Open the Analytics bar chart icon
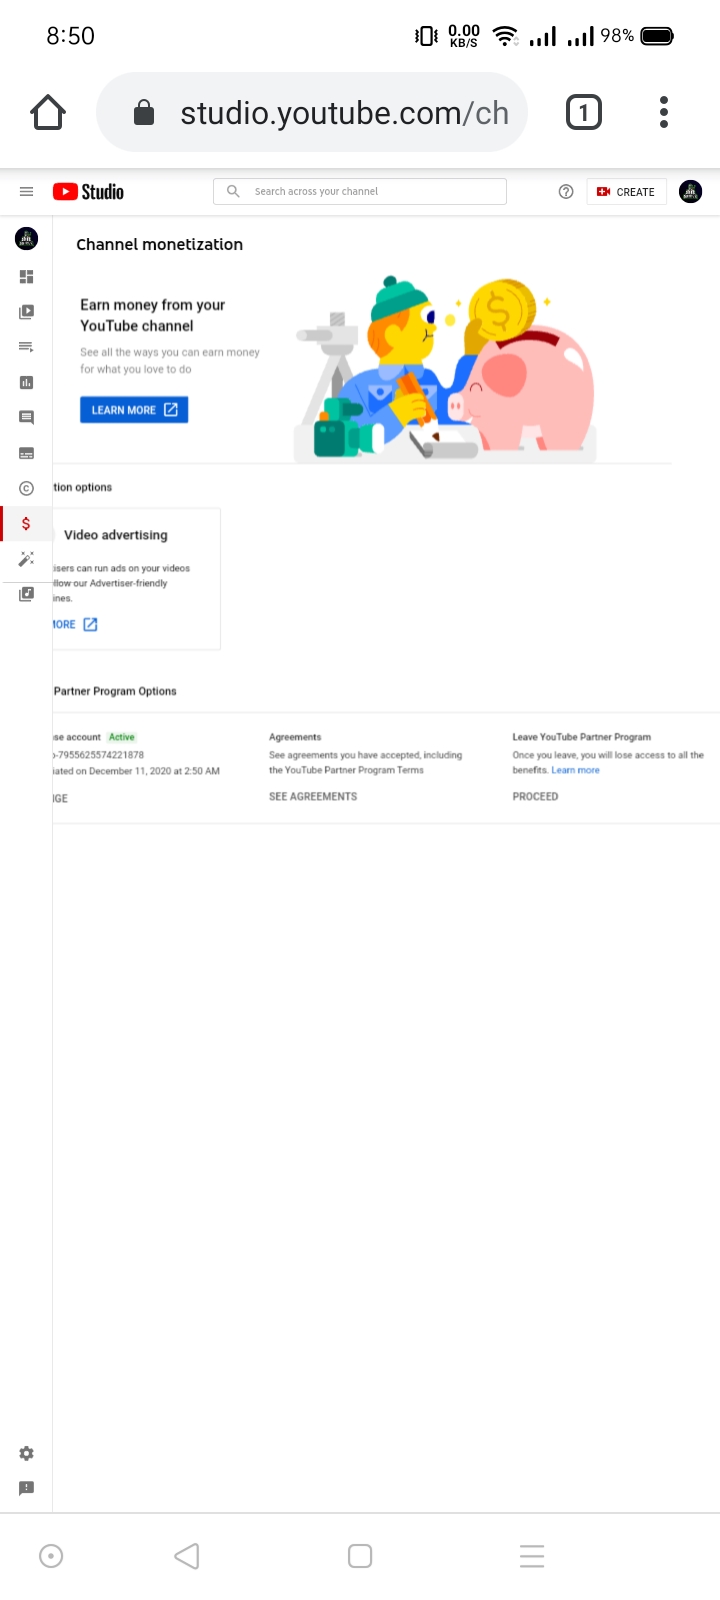The height and width of the screenshot is (1600, 720). point(27,382)
